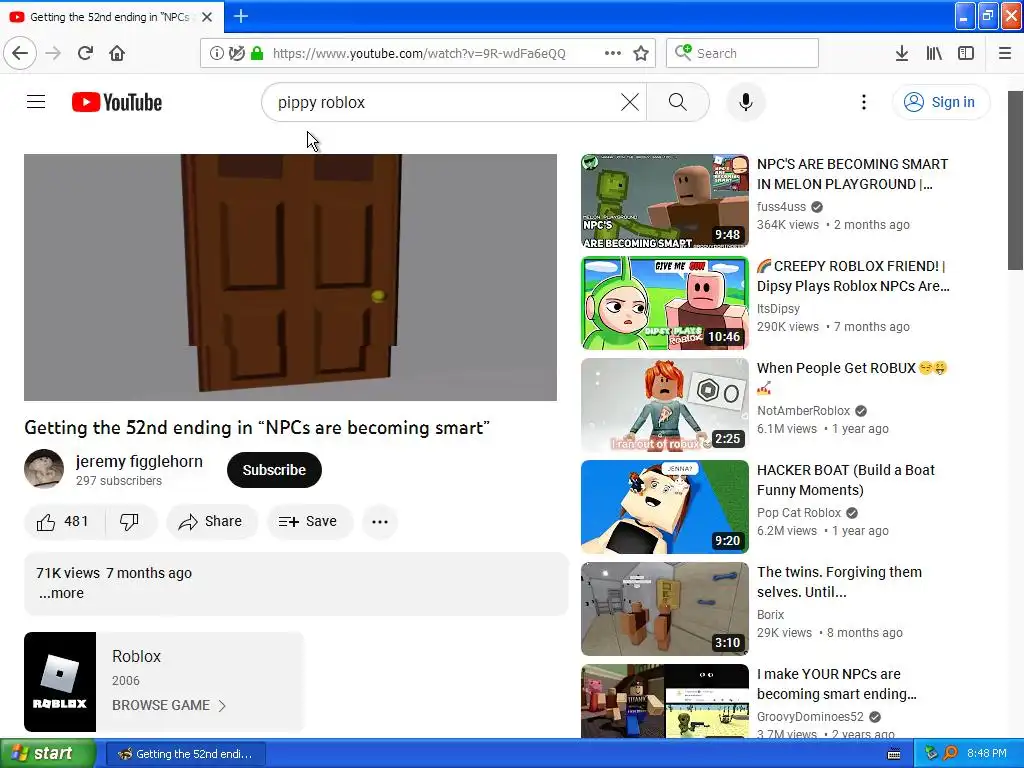Open The twins. Forgiving them selves video
This screenshot has width=1024, height=768.
839,582
